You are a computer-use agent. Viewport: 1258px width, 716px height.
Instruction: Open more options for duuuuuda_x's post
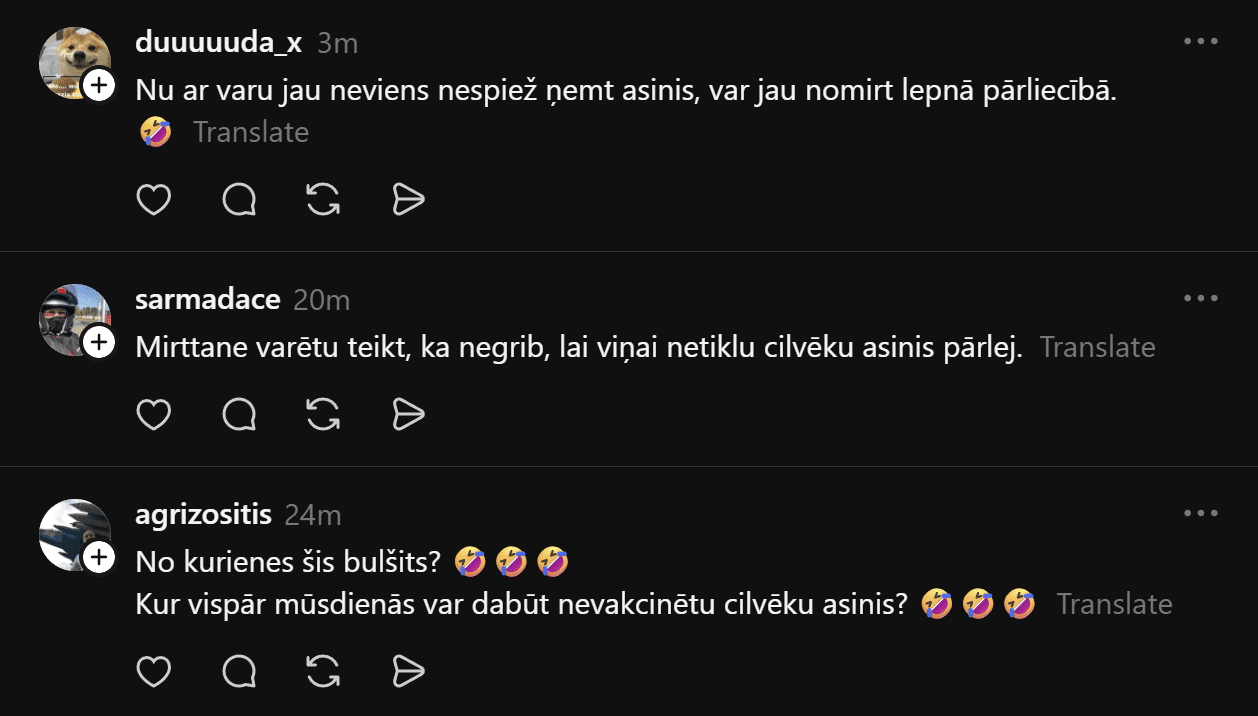coord(1200,42)
